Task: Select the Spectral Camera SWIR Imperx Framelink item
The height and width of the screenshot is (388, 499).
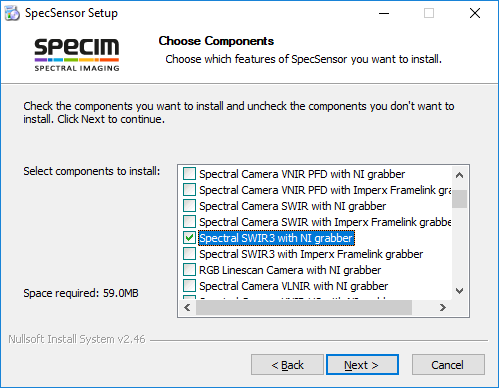Action: point(325,222)
